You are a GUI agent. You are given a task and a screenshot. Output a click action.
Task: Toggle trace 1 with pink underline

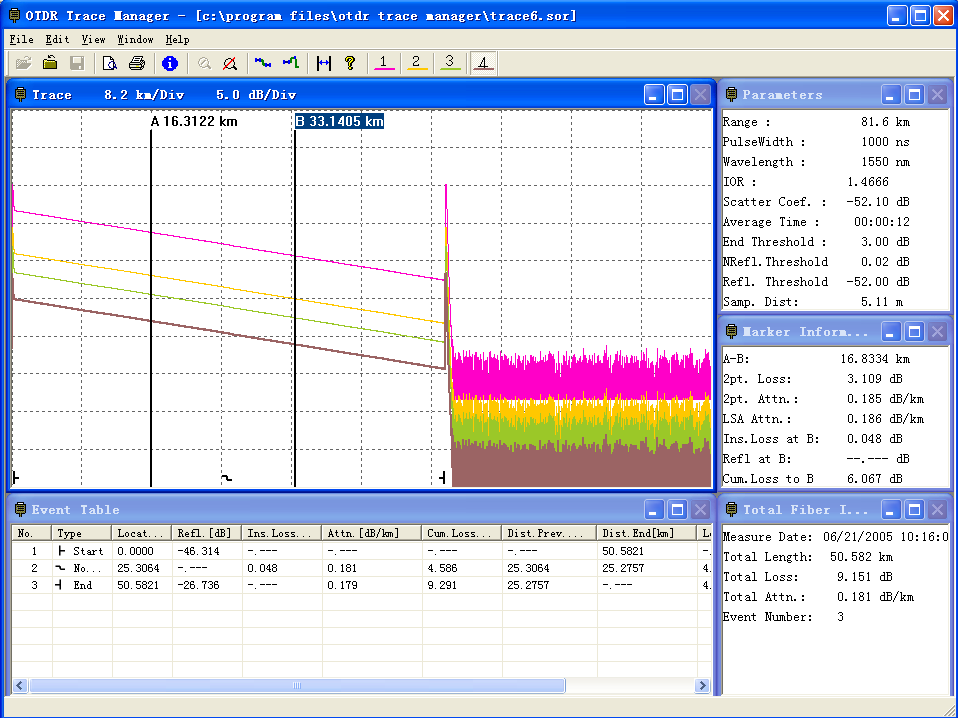[383, 63]
